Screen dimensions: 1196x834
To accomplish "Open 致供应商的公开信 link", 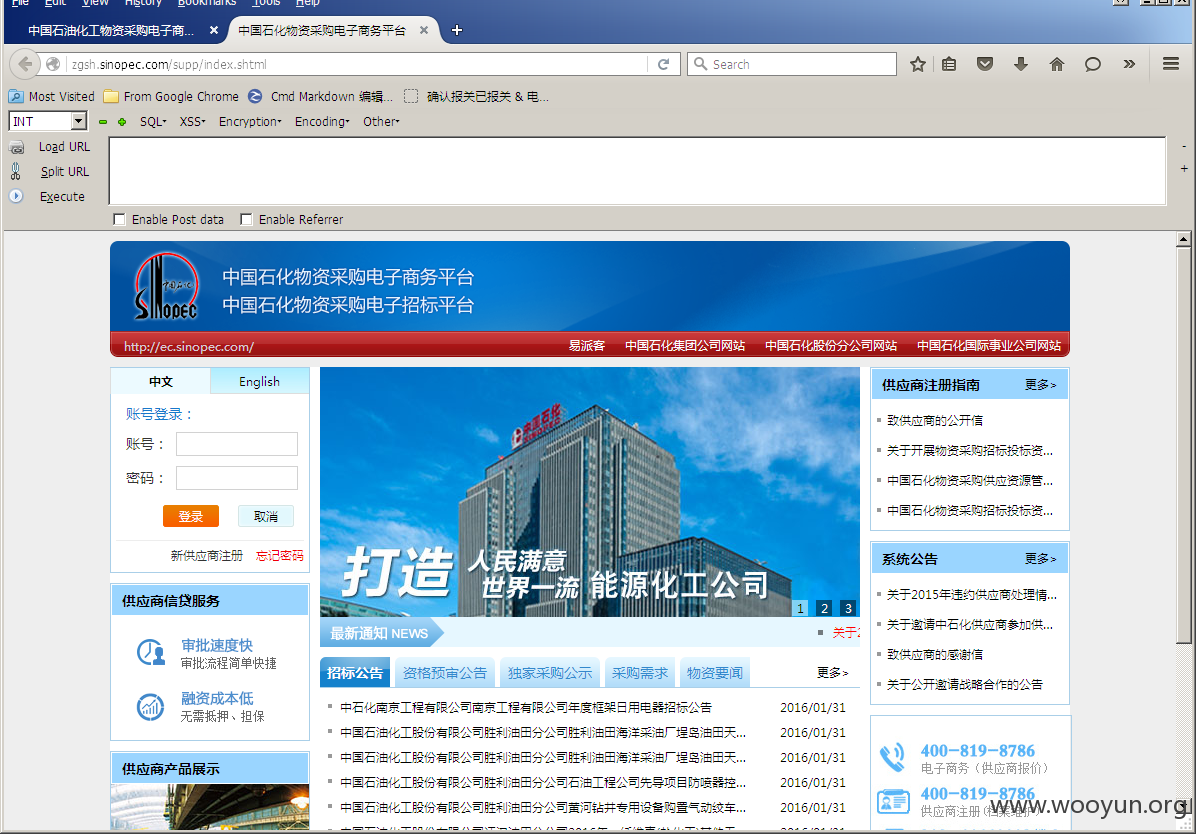I will [934, 420].
